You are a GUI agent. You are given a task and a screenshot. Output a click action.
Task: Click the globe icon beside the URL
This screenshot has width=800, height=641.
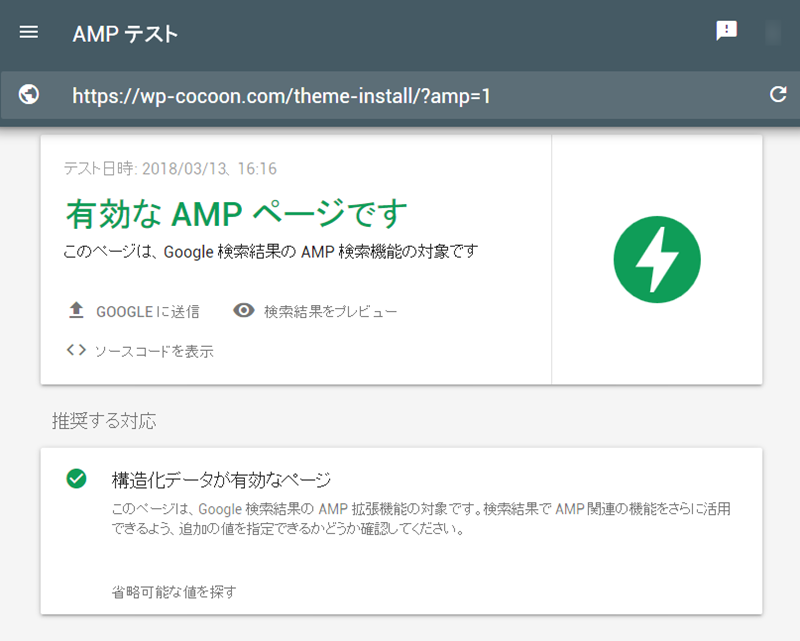[x=28, y=95]
